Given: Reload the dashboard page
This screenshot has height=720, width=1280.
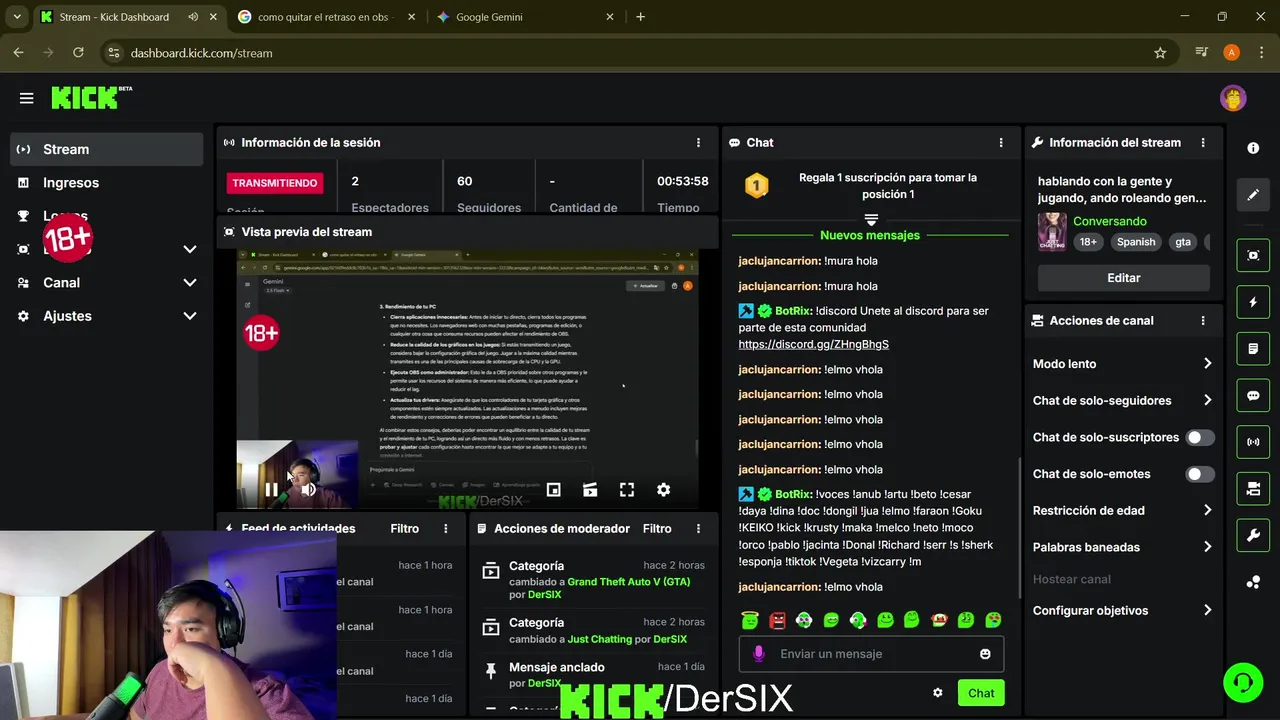Looking at the screenshot, I should tap(78, 53).
